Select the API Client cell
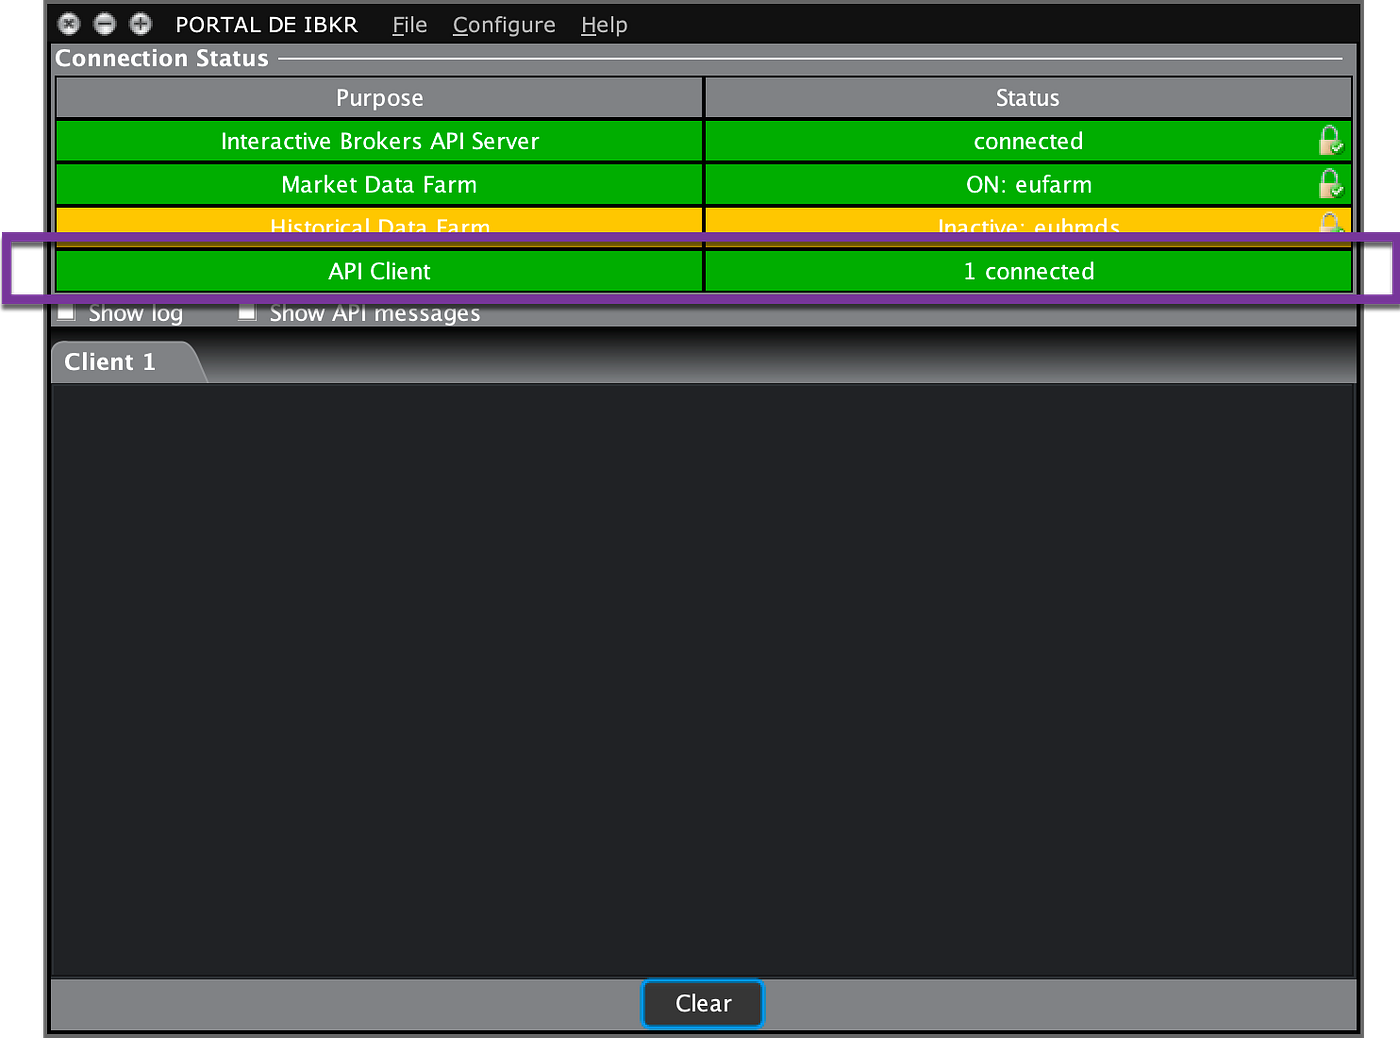 pos(379,271)
